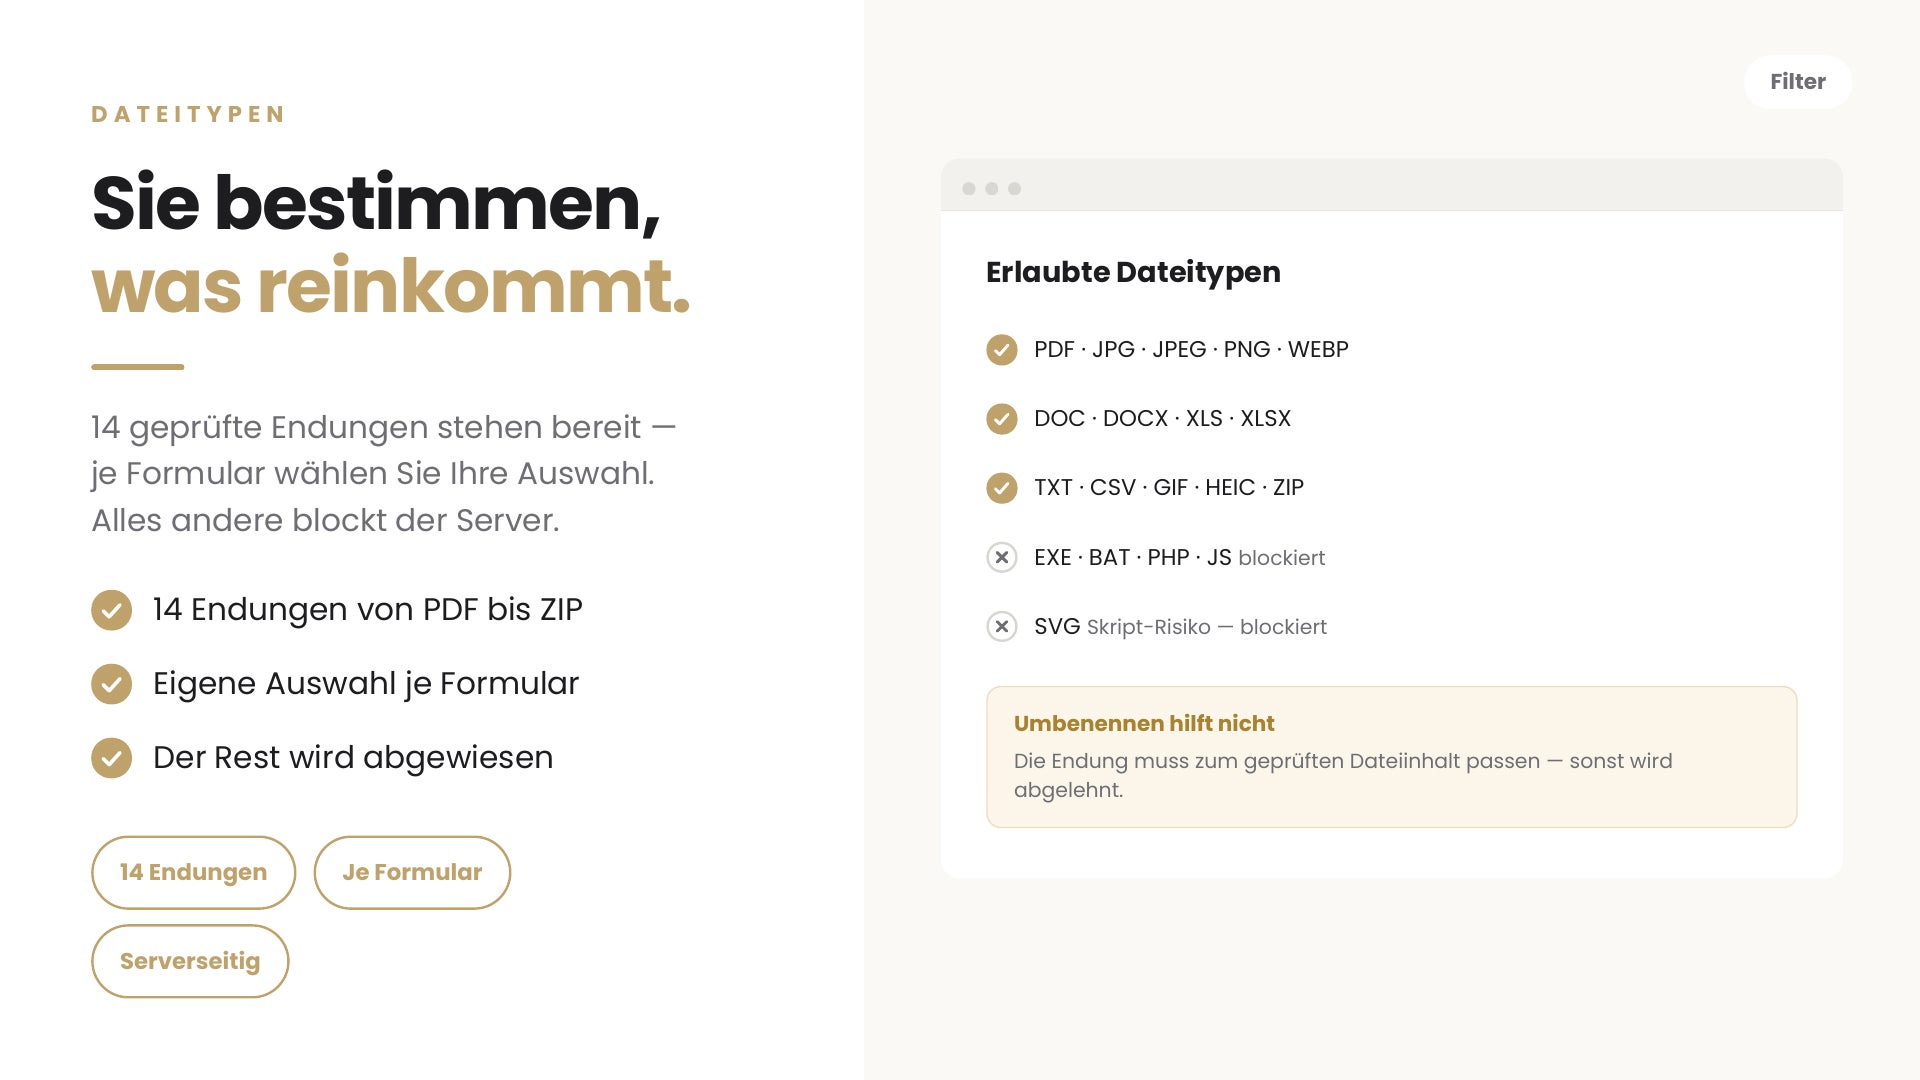Click the Filter button
Image resolution: width=1920 pixels, height=1080 pixels.
coord(1797,82)
